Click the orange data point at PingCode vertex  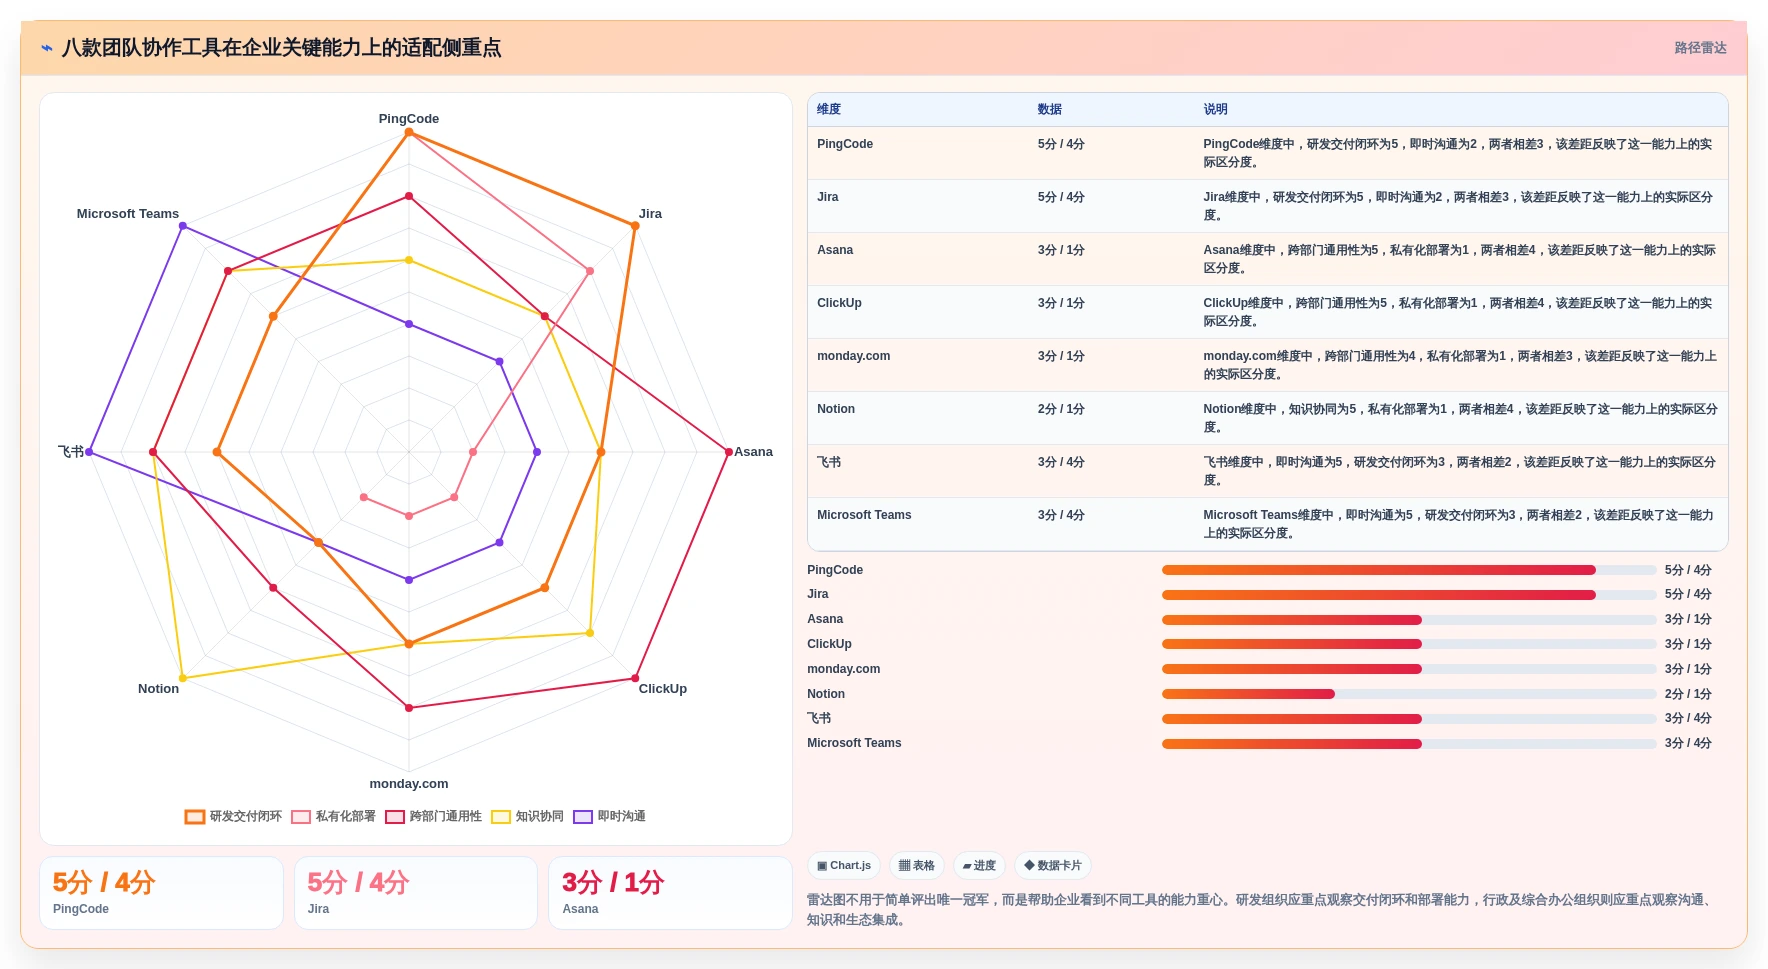click(x=409, y=132)
